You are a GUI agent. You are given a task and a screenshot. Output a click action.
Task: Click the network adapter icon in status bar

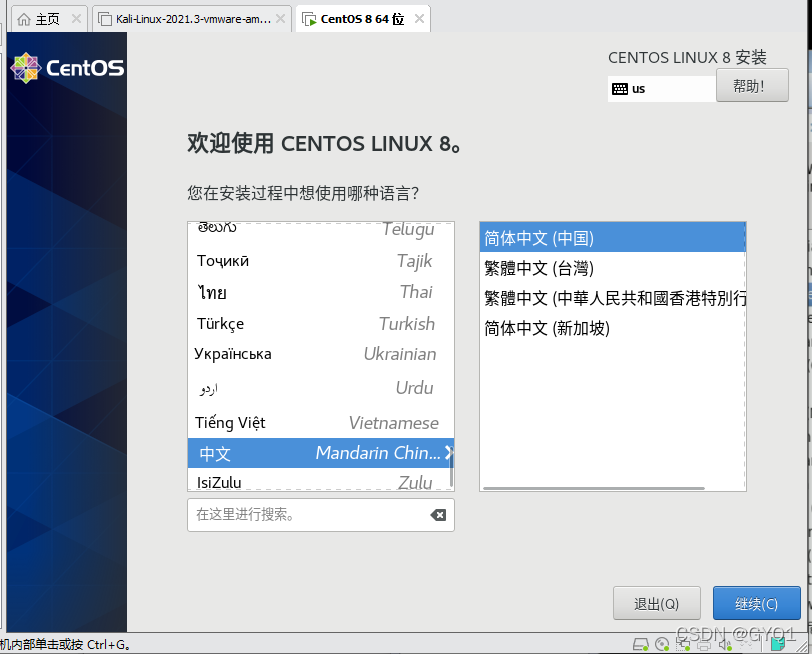[681, 645]
